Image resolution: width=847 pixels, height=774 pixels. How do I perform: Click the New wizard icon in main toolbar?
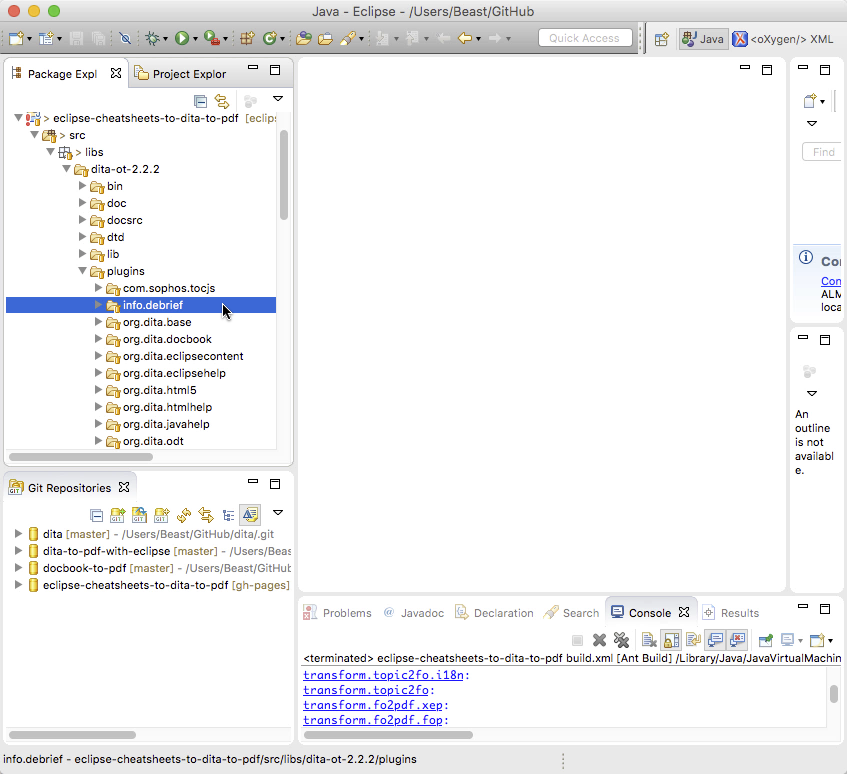pyautogui.click(x=17, y=38)
